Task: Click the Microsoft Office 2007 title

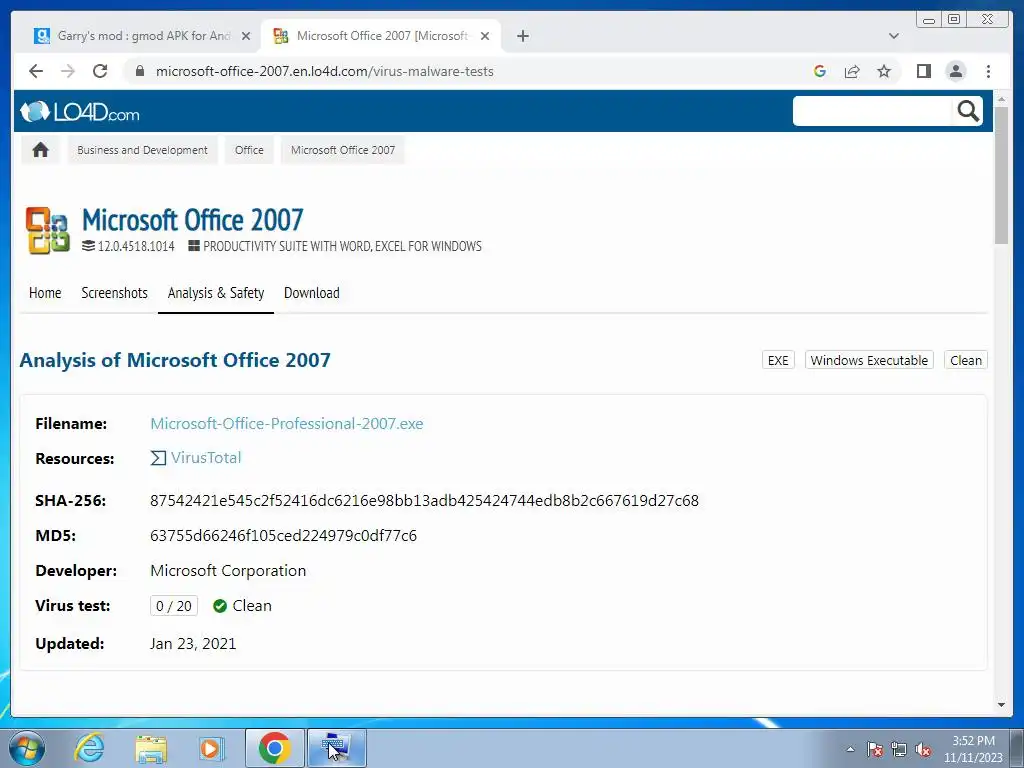Action: (x=193, y=219)
